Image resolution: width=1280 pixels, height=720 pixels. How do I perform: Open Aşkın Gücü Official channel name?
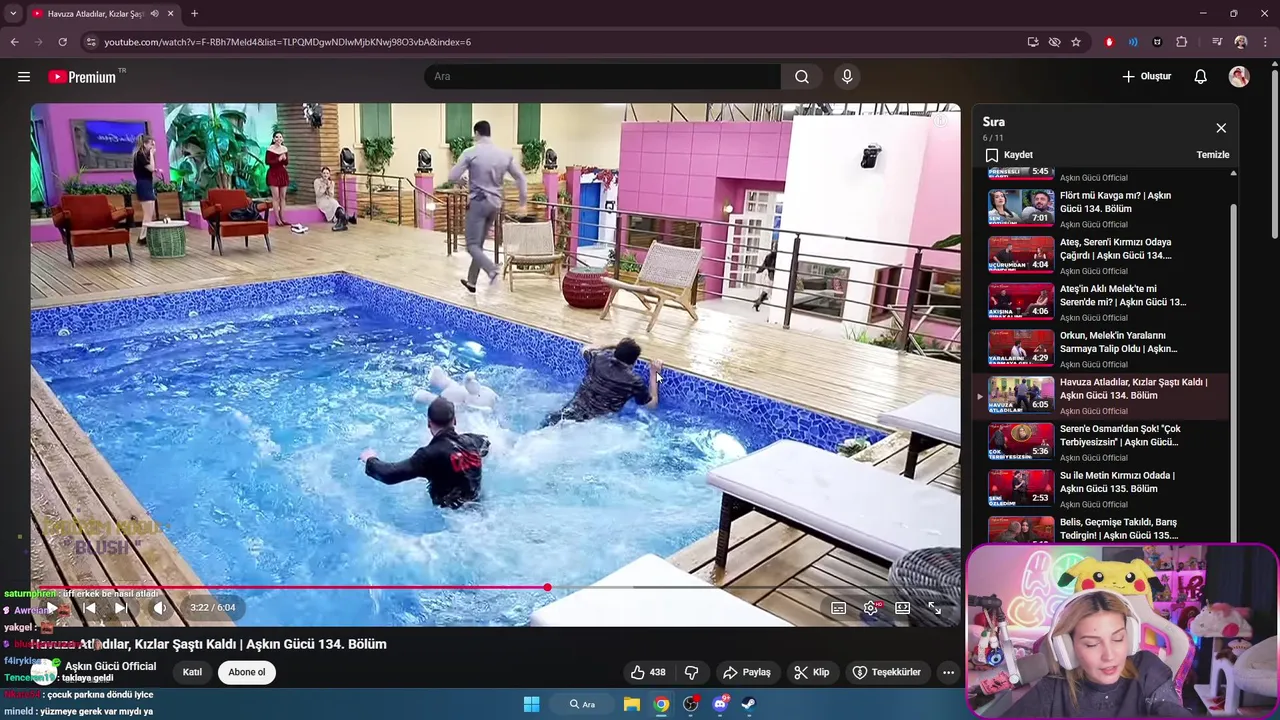click(x=111, y=666)
